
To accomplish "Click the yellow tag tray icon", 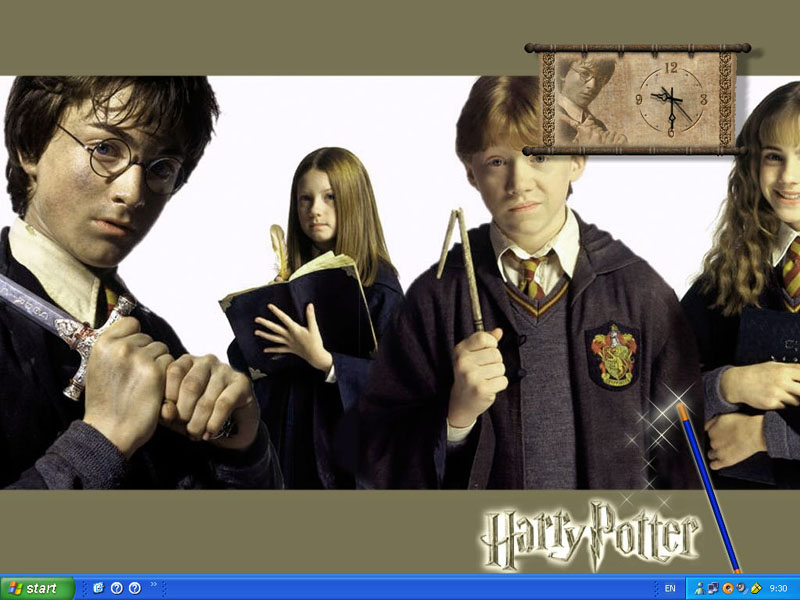I will coord(756,588).
